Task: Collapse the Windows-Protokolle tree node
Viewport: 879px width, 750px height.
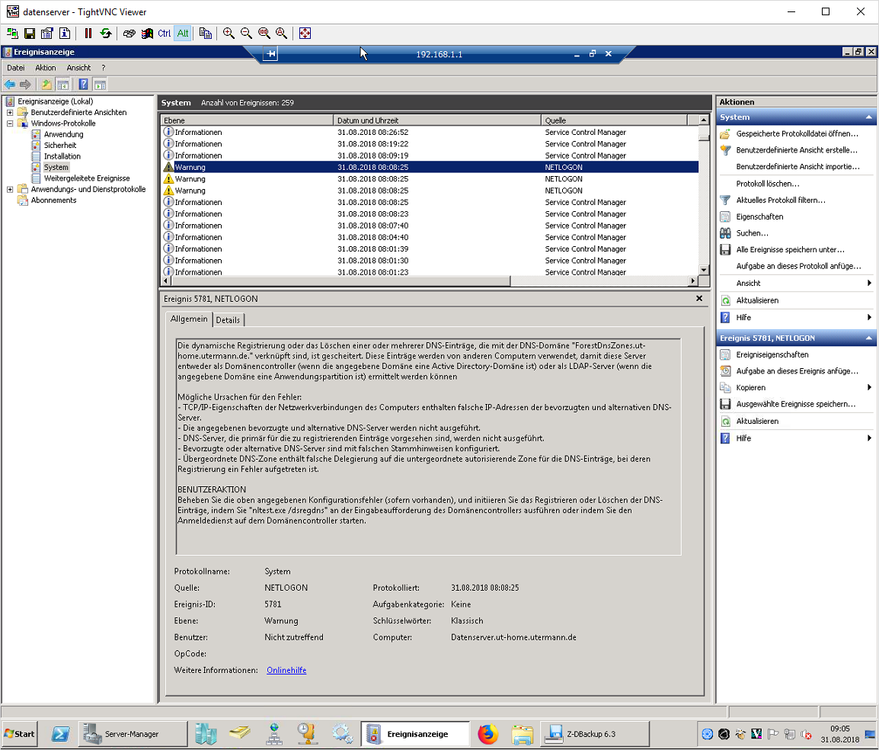Action: pos(10,123)
